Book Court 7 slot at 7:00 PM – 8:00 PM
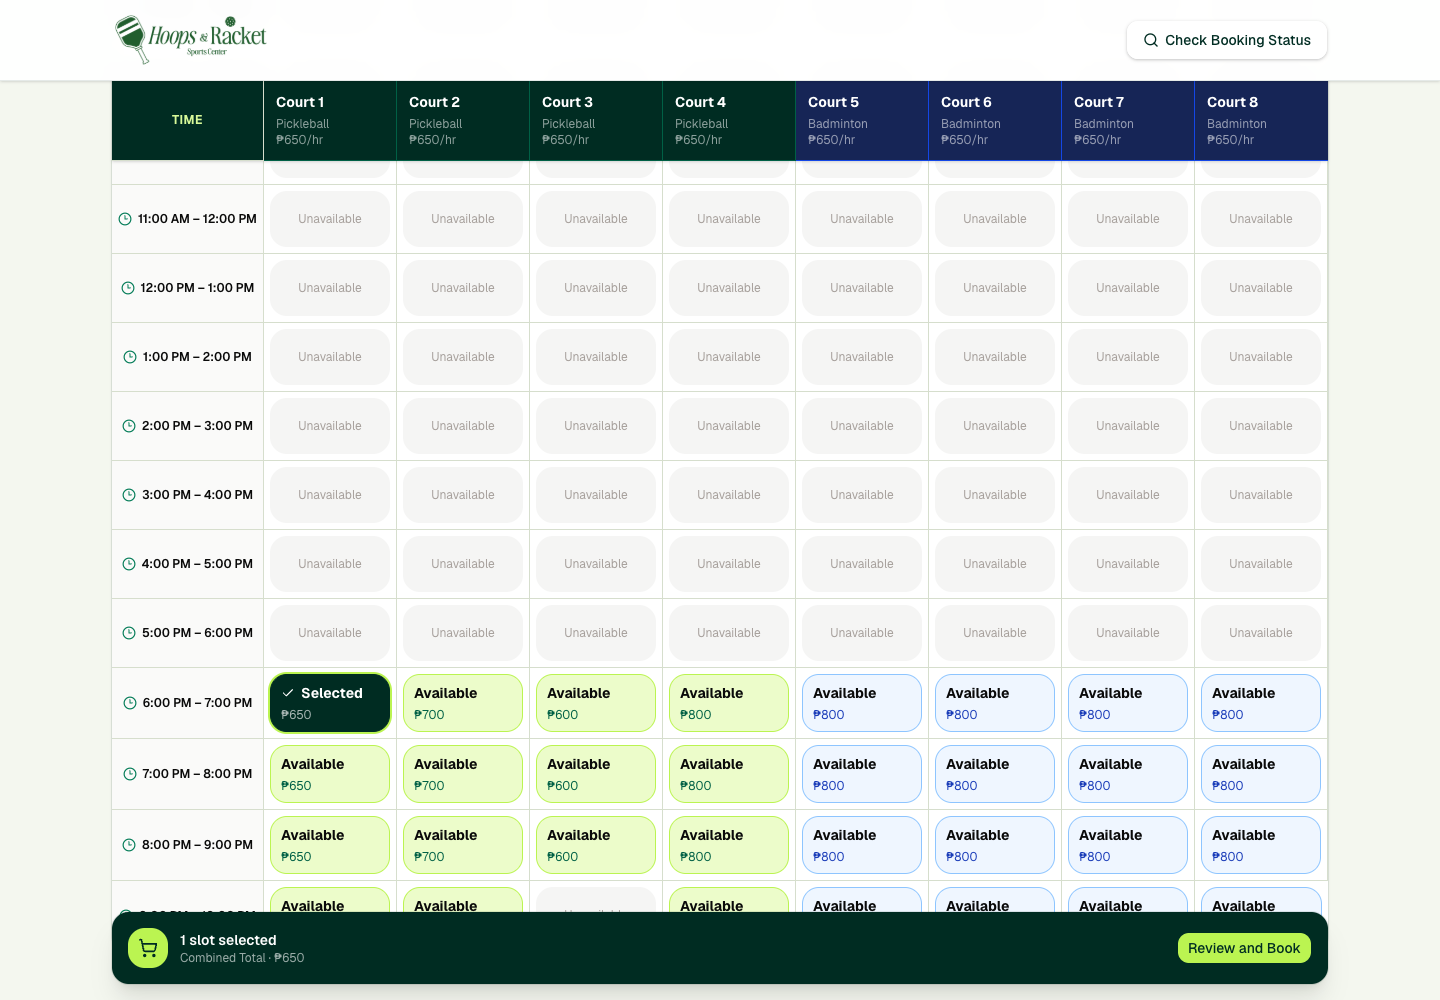This screenshot has height=1000, width=1440. pos(1128,774)
